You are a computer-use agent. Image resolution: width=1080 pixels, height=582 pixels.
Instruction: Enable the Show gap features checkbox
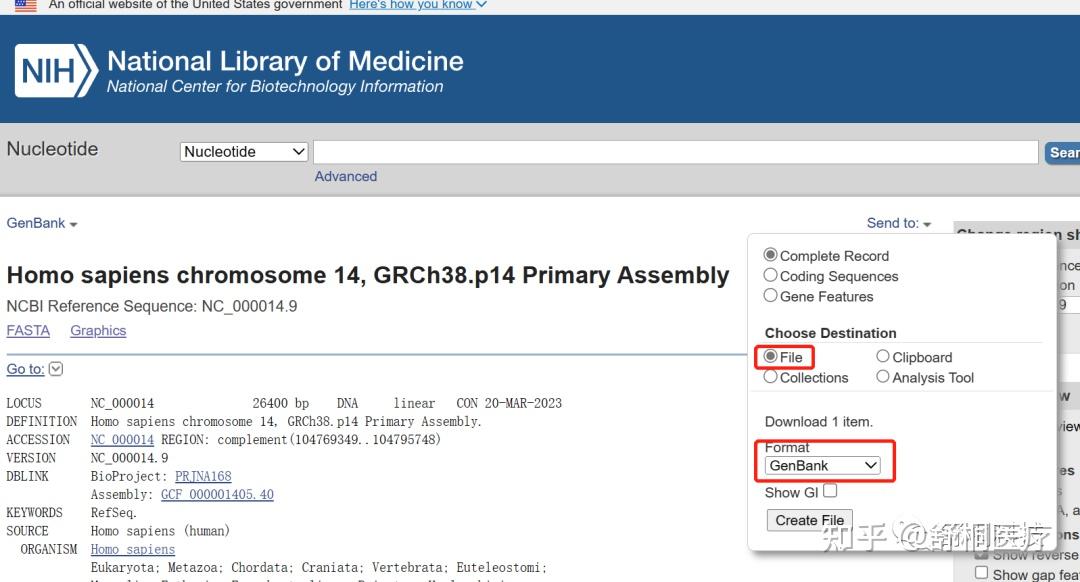(x=981, y=574)
